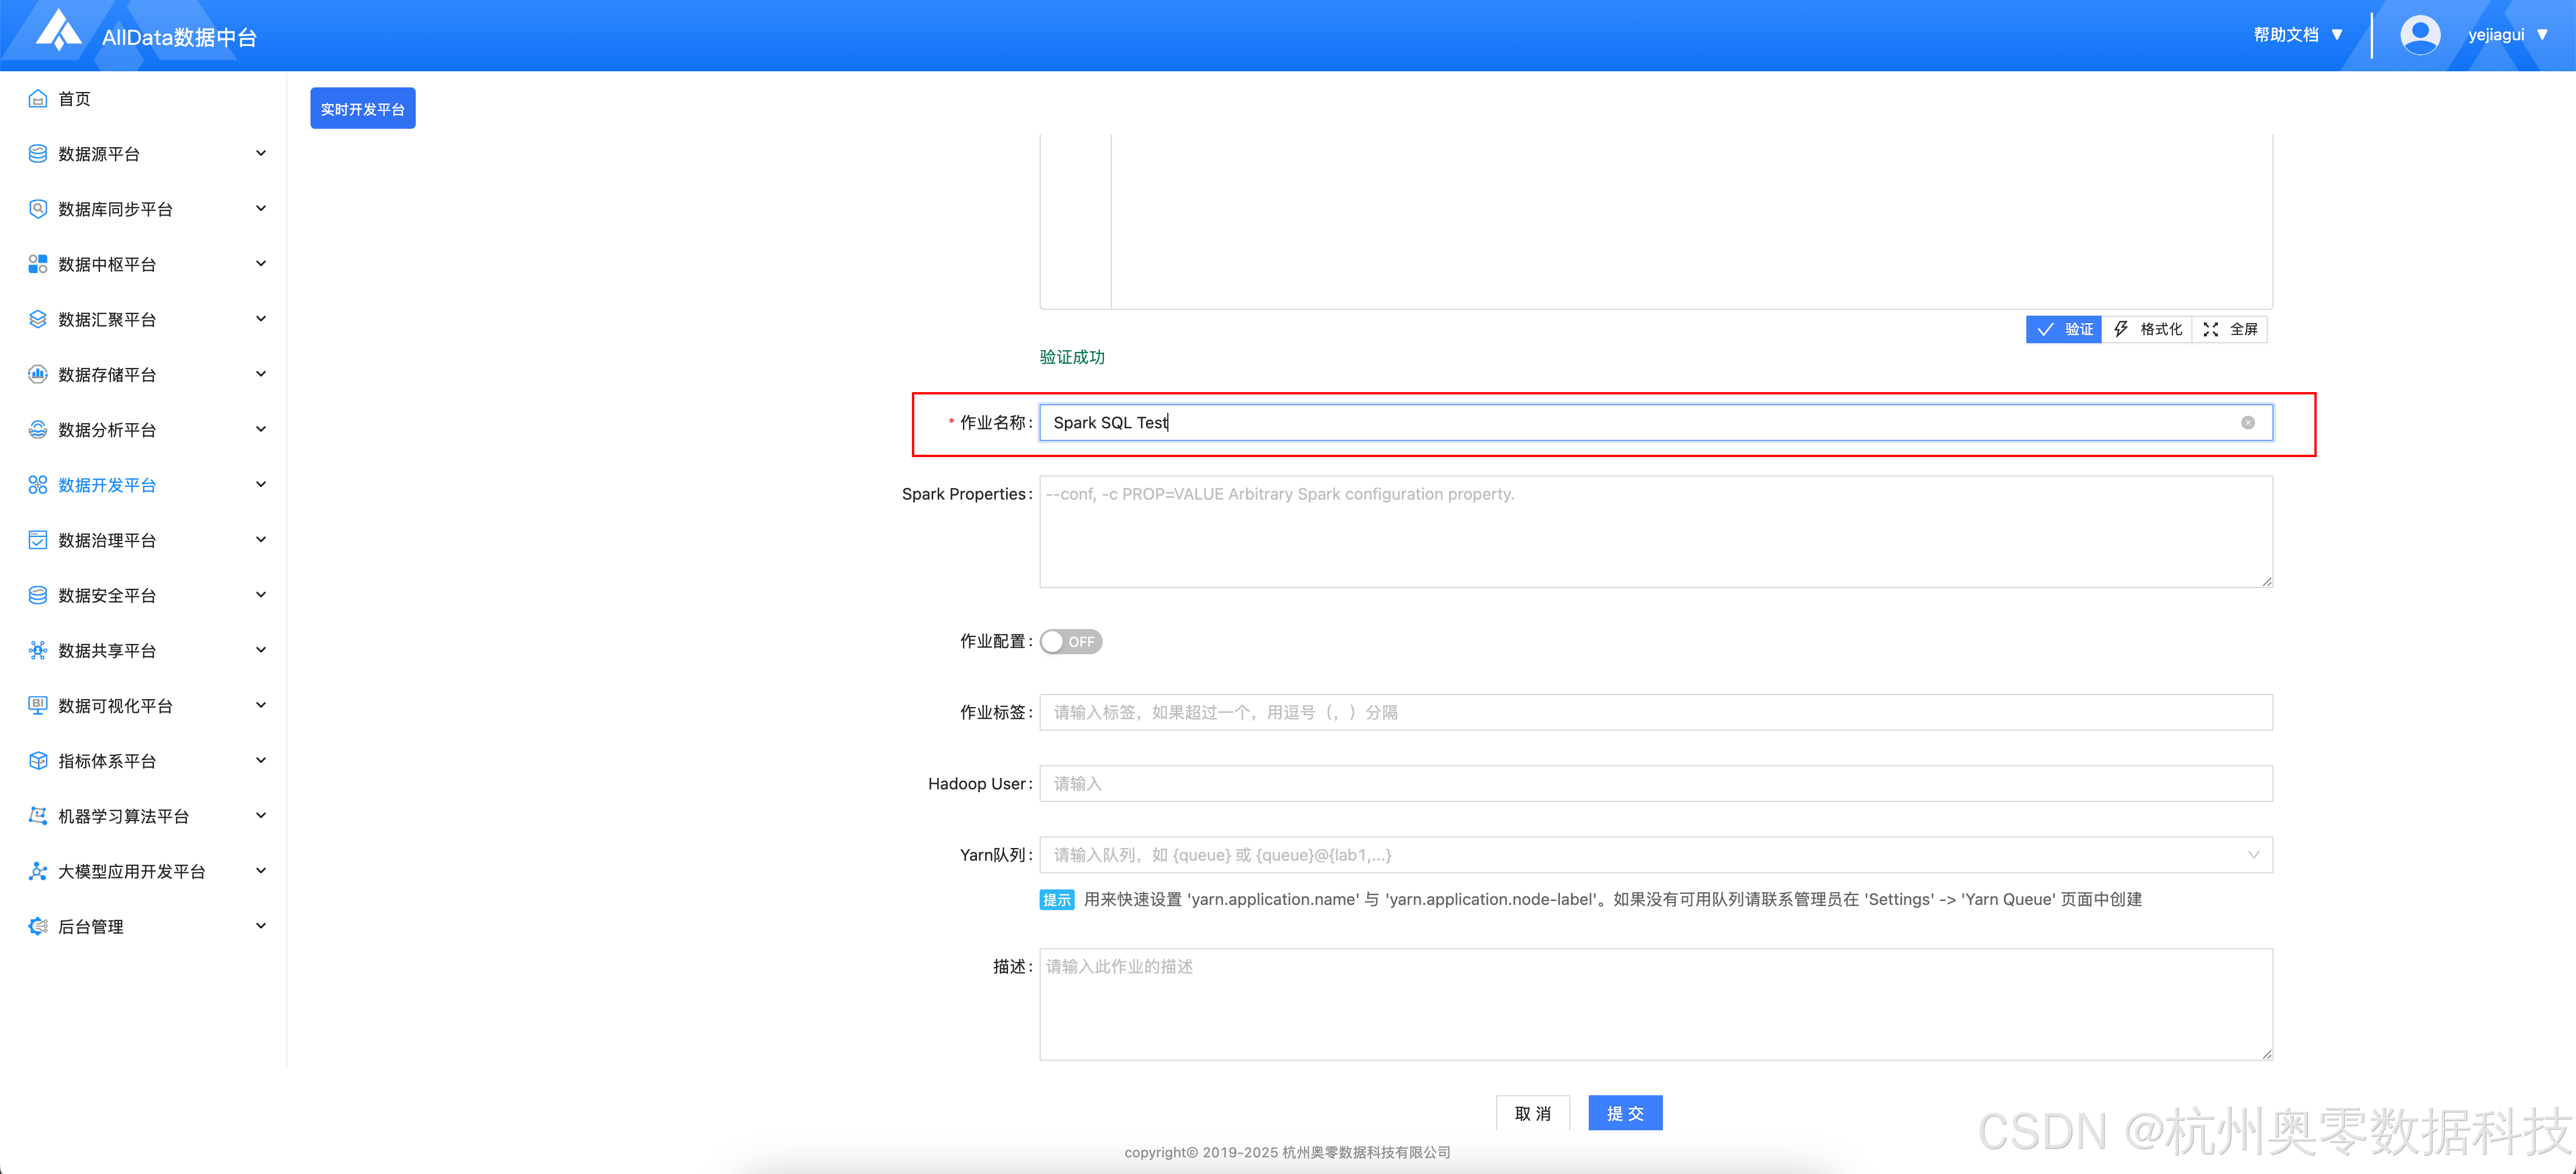Click the 后台管理 gear icon
Viewport: 2576px width, 1174px height.
coord(38,926)
